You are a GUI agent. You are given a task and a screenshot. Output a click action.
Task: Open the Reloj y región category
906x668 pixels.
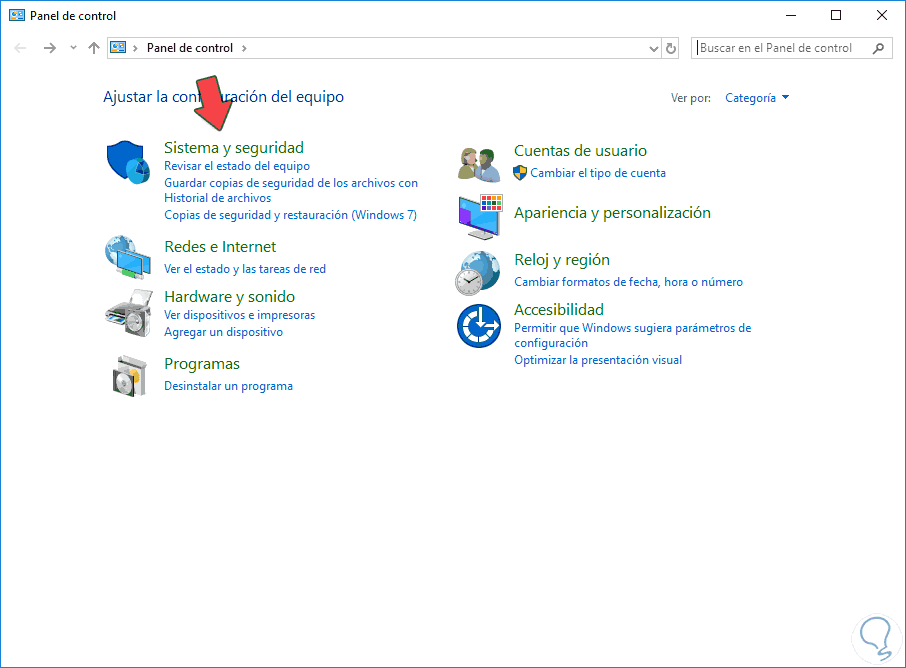click(x=562, y=260)
